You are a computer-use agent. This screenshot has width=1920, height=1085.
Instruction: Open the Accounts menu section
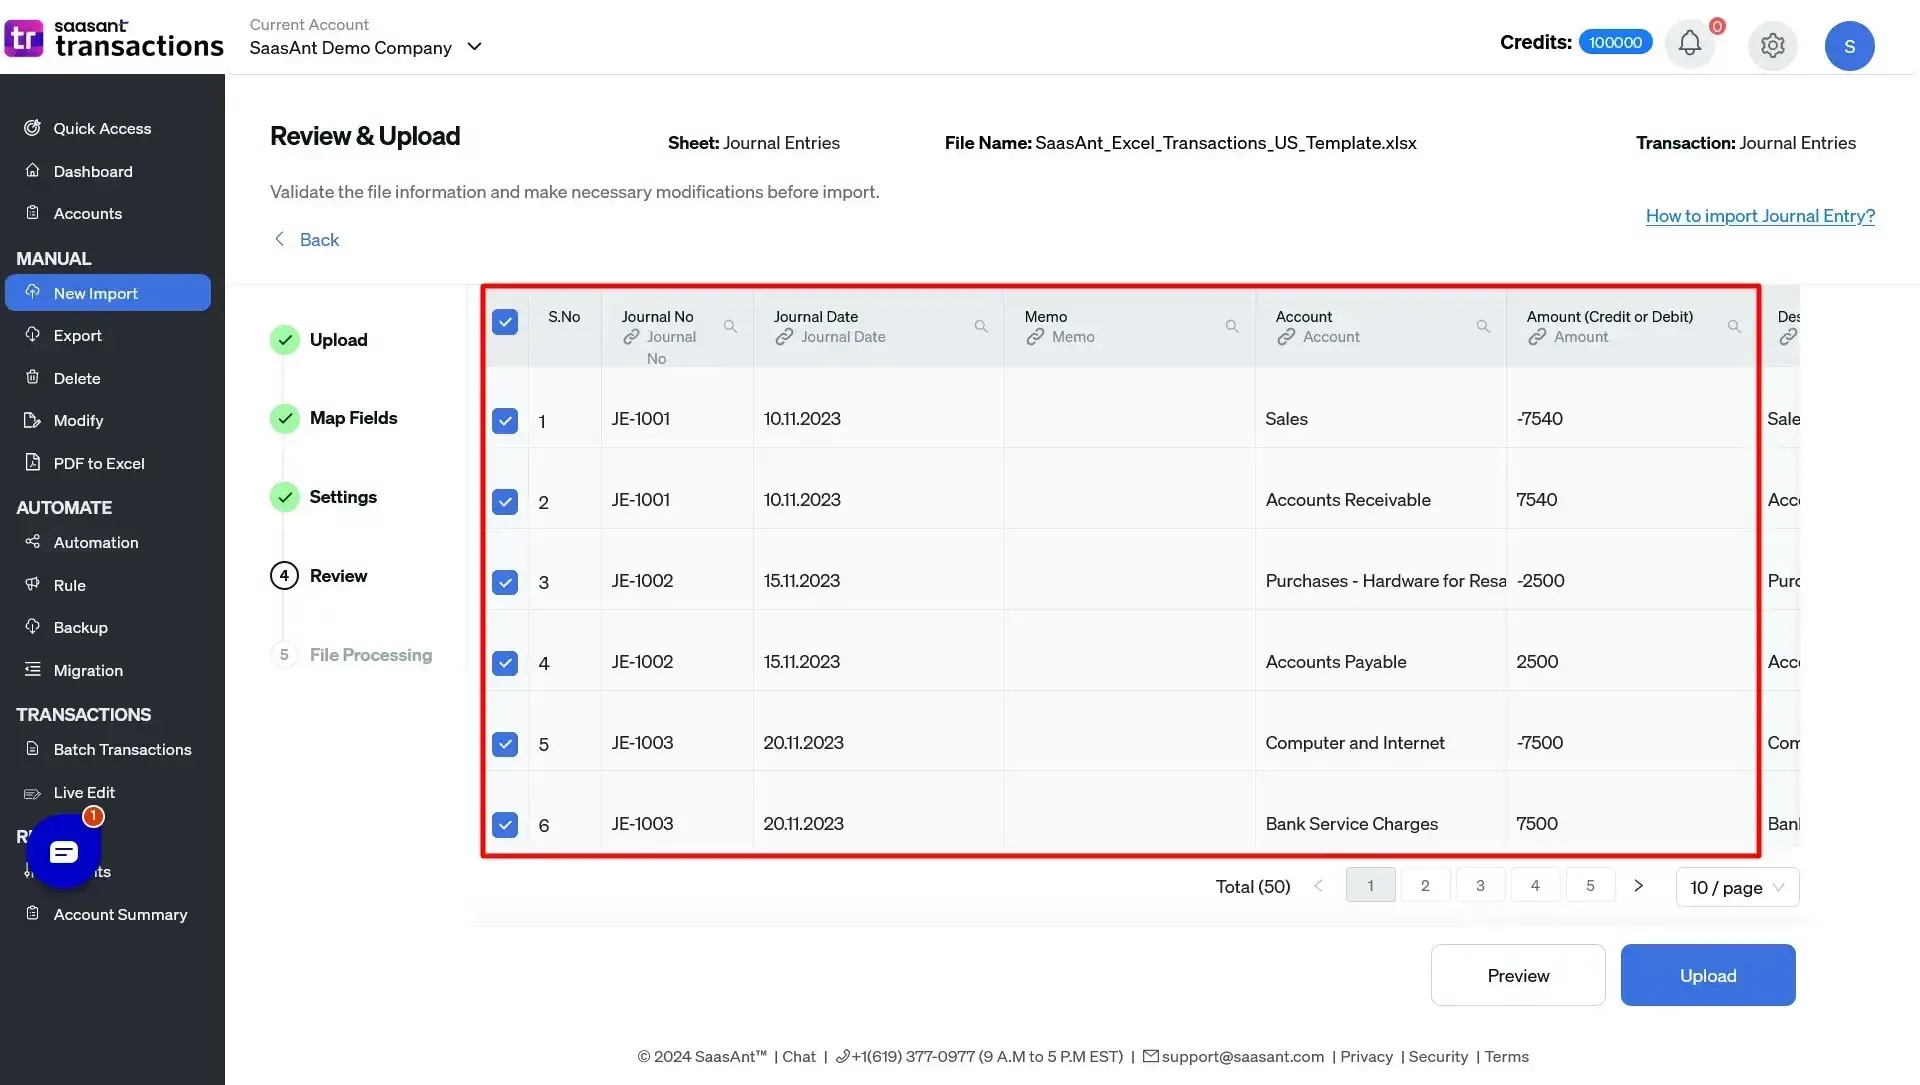click(88, 214)
